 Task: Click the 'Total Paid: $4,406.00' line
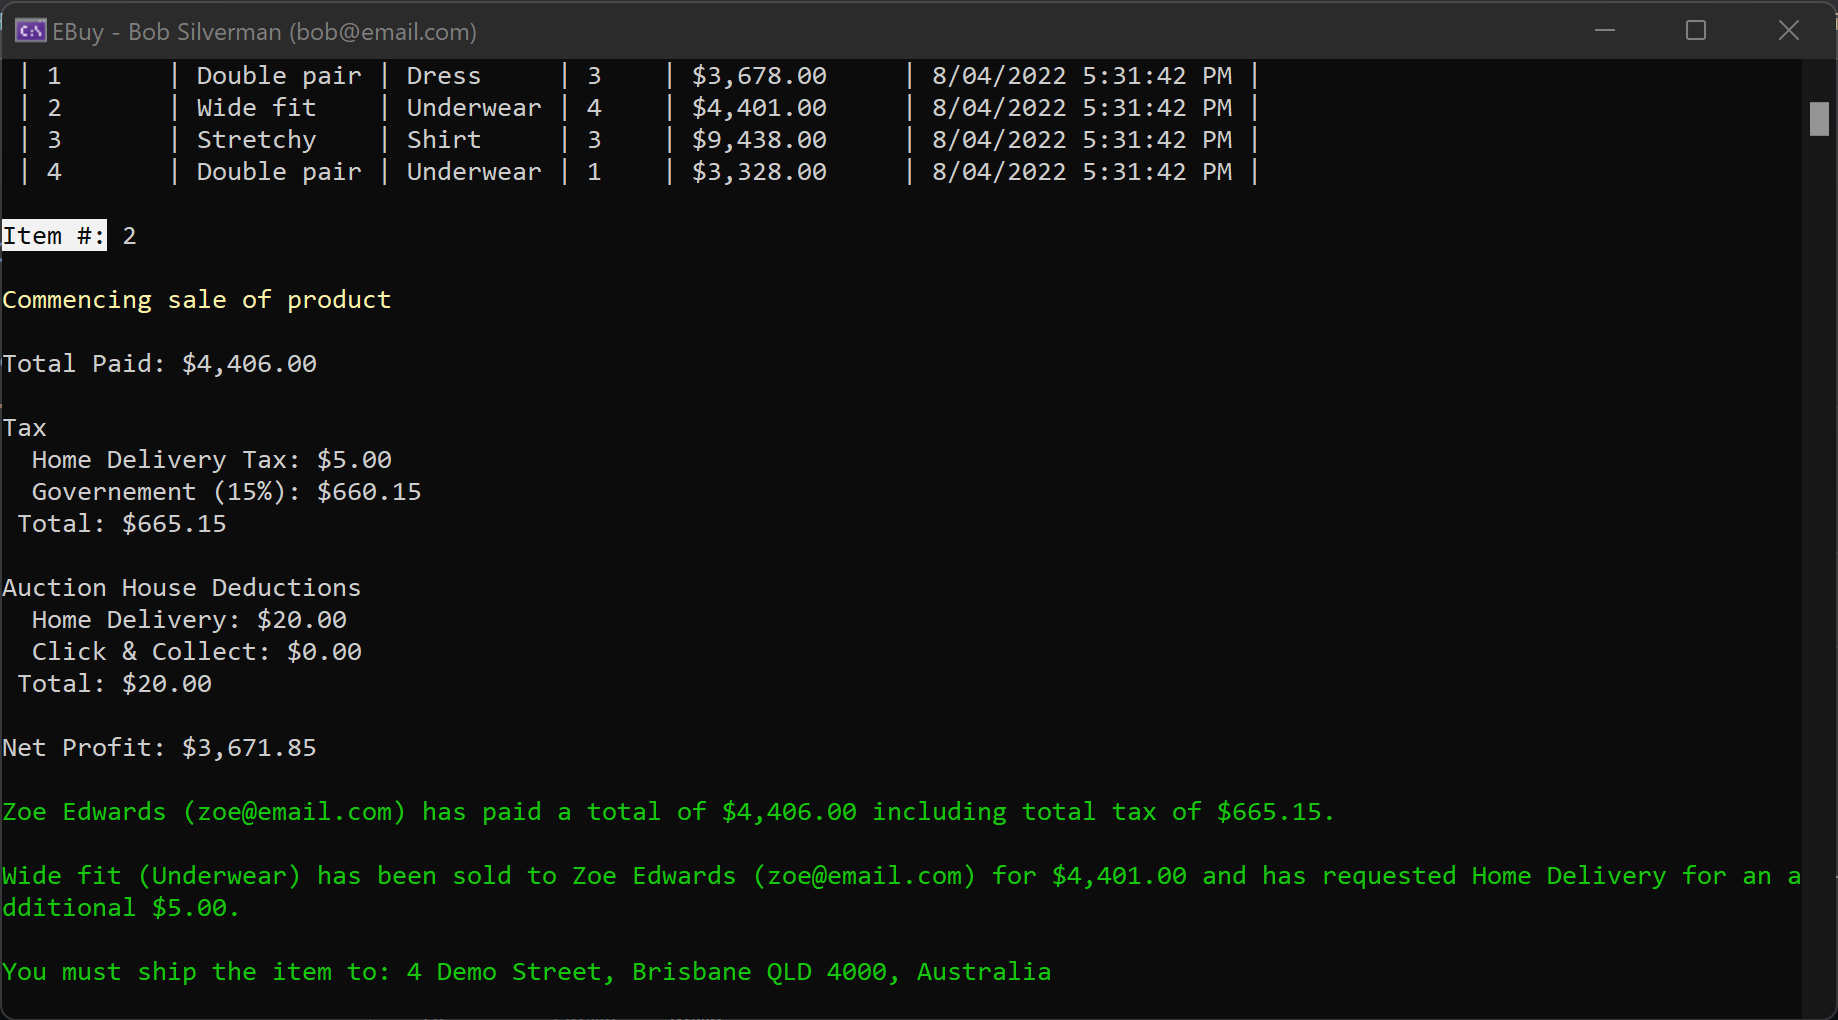[x=159, y=364]
